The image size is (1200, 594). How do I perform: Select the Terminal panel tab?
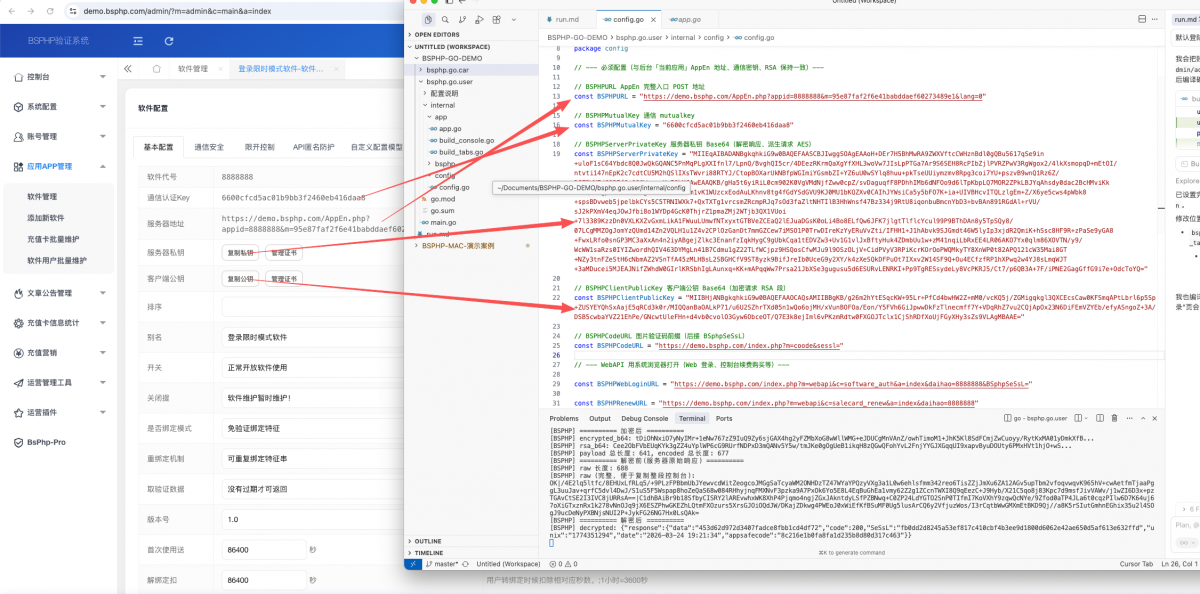tap(691, 418)
